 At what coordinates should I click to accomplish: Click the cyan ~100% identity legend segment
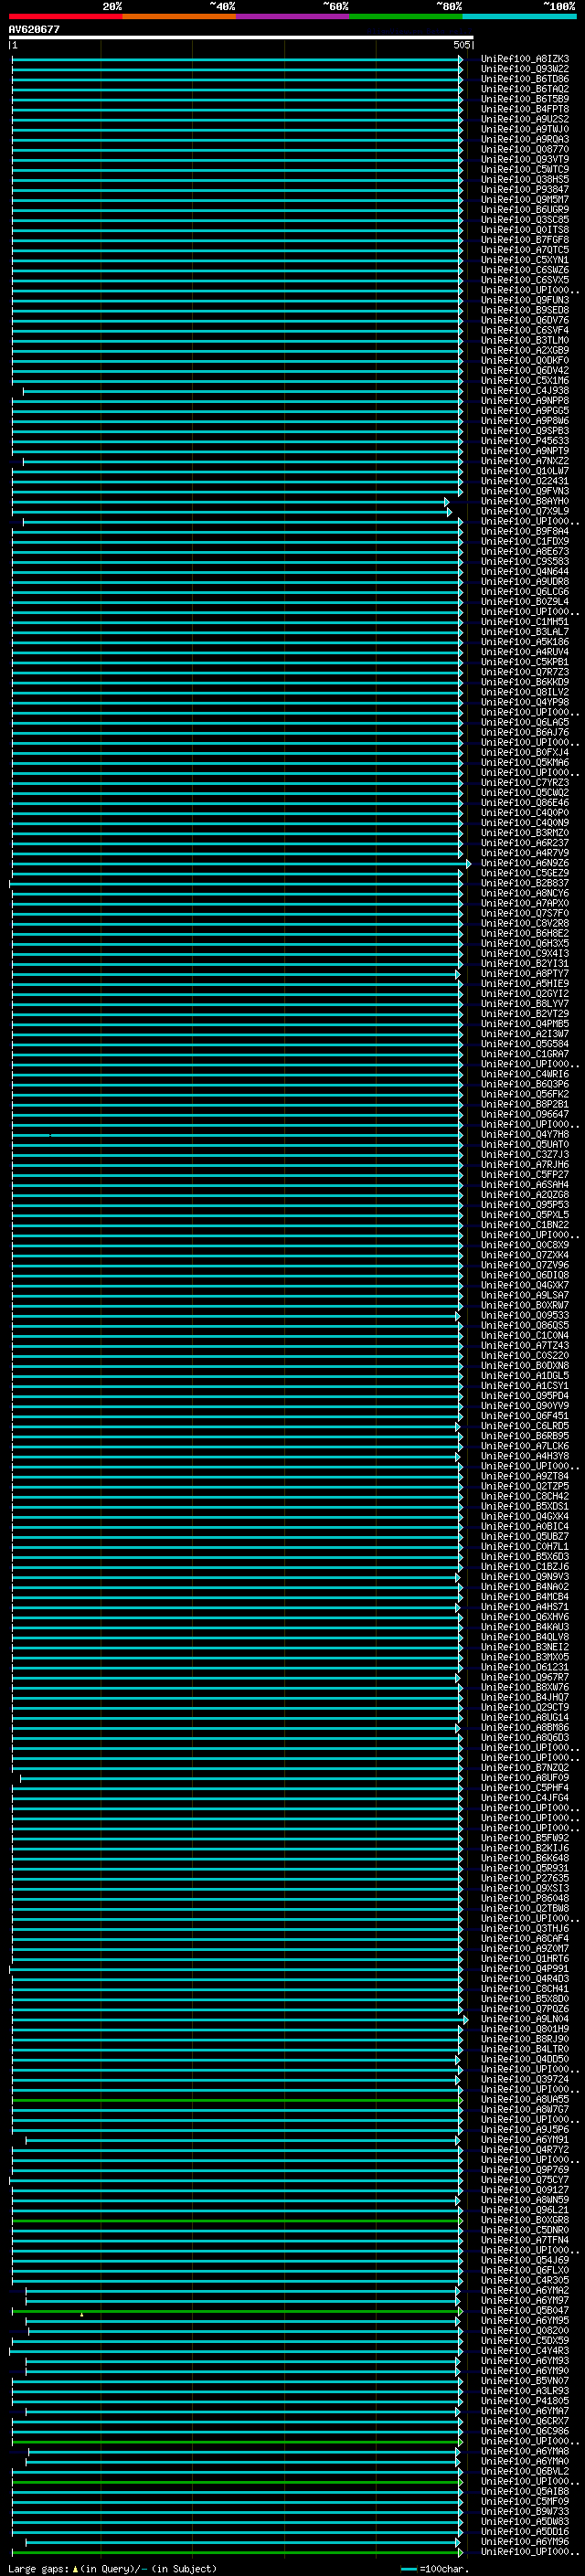pos(519,16)
